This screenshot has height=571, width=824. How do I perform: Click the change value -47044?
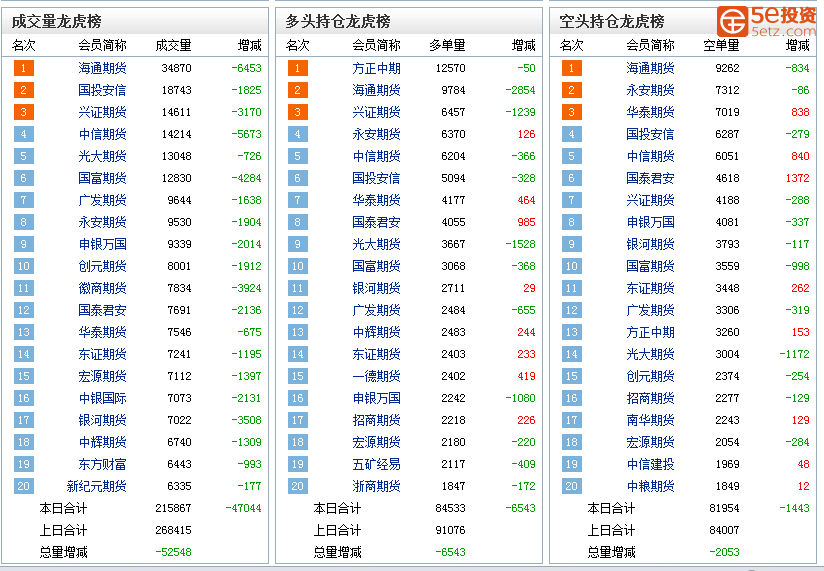(x=243, y=508)
